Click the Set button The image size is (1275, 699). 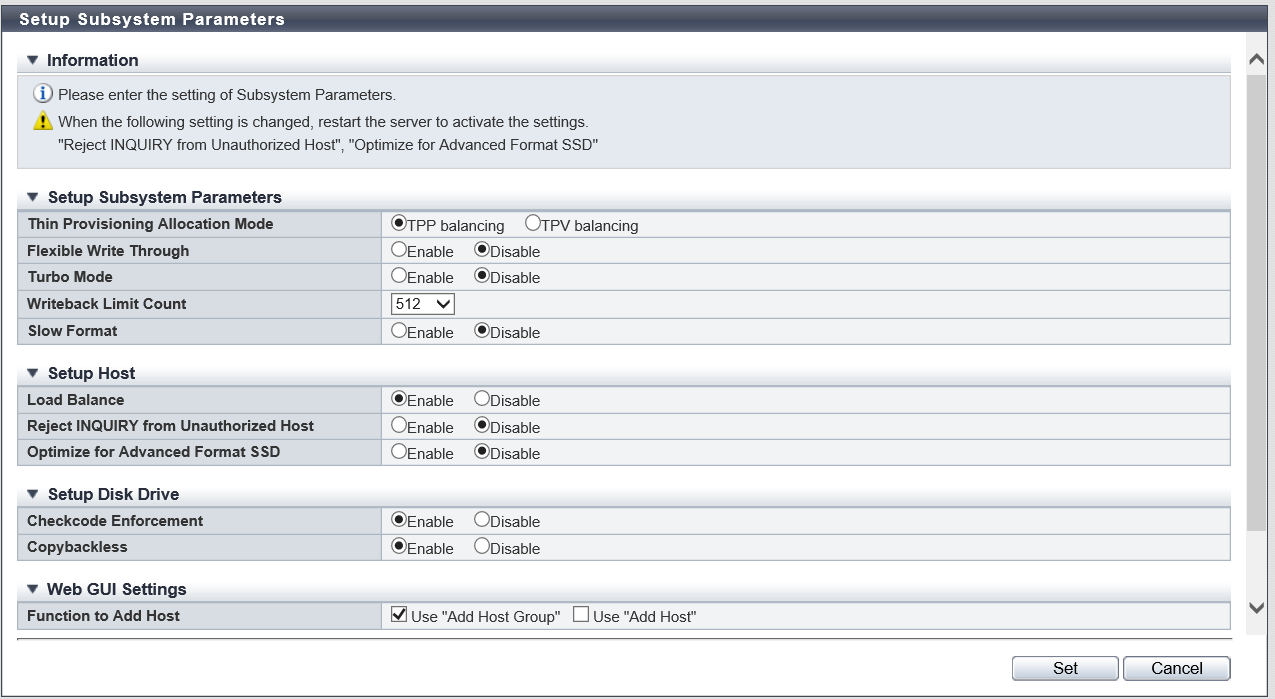pyautogui.click(x=1065, y=668)
